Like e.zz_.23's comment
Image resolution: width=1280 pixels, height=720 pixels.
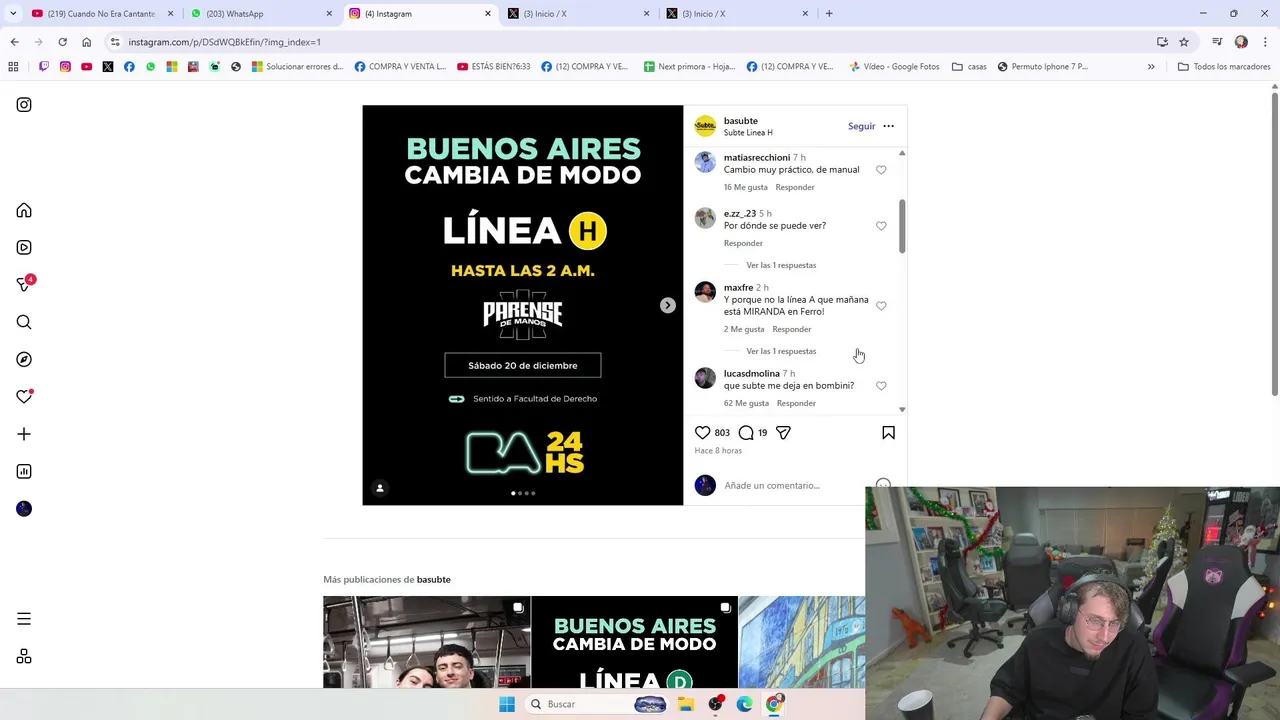[881, 226]
